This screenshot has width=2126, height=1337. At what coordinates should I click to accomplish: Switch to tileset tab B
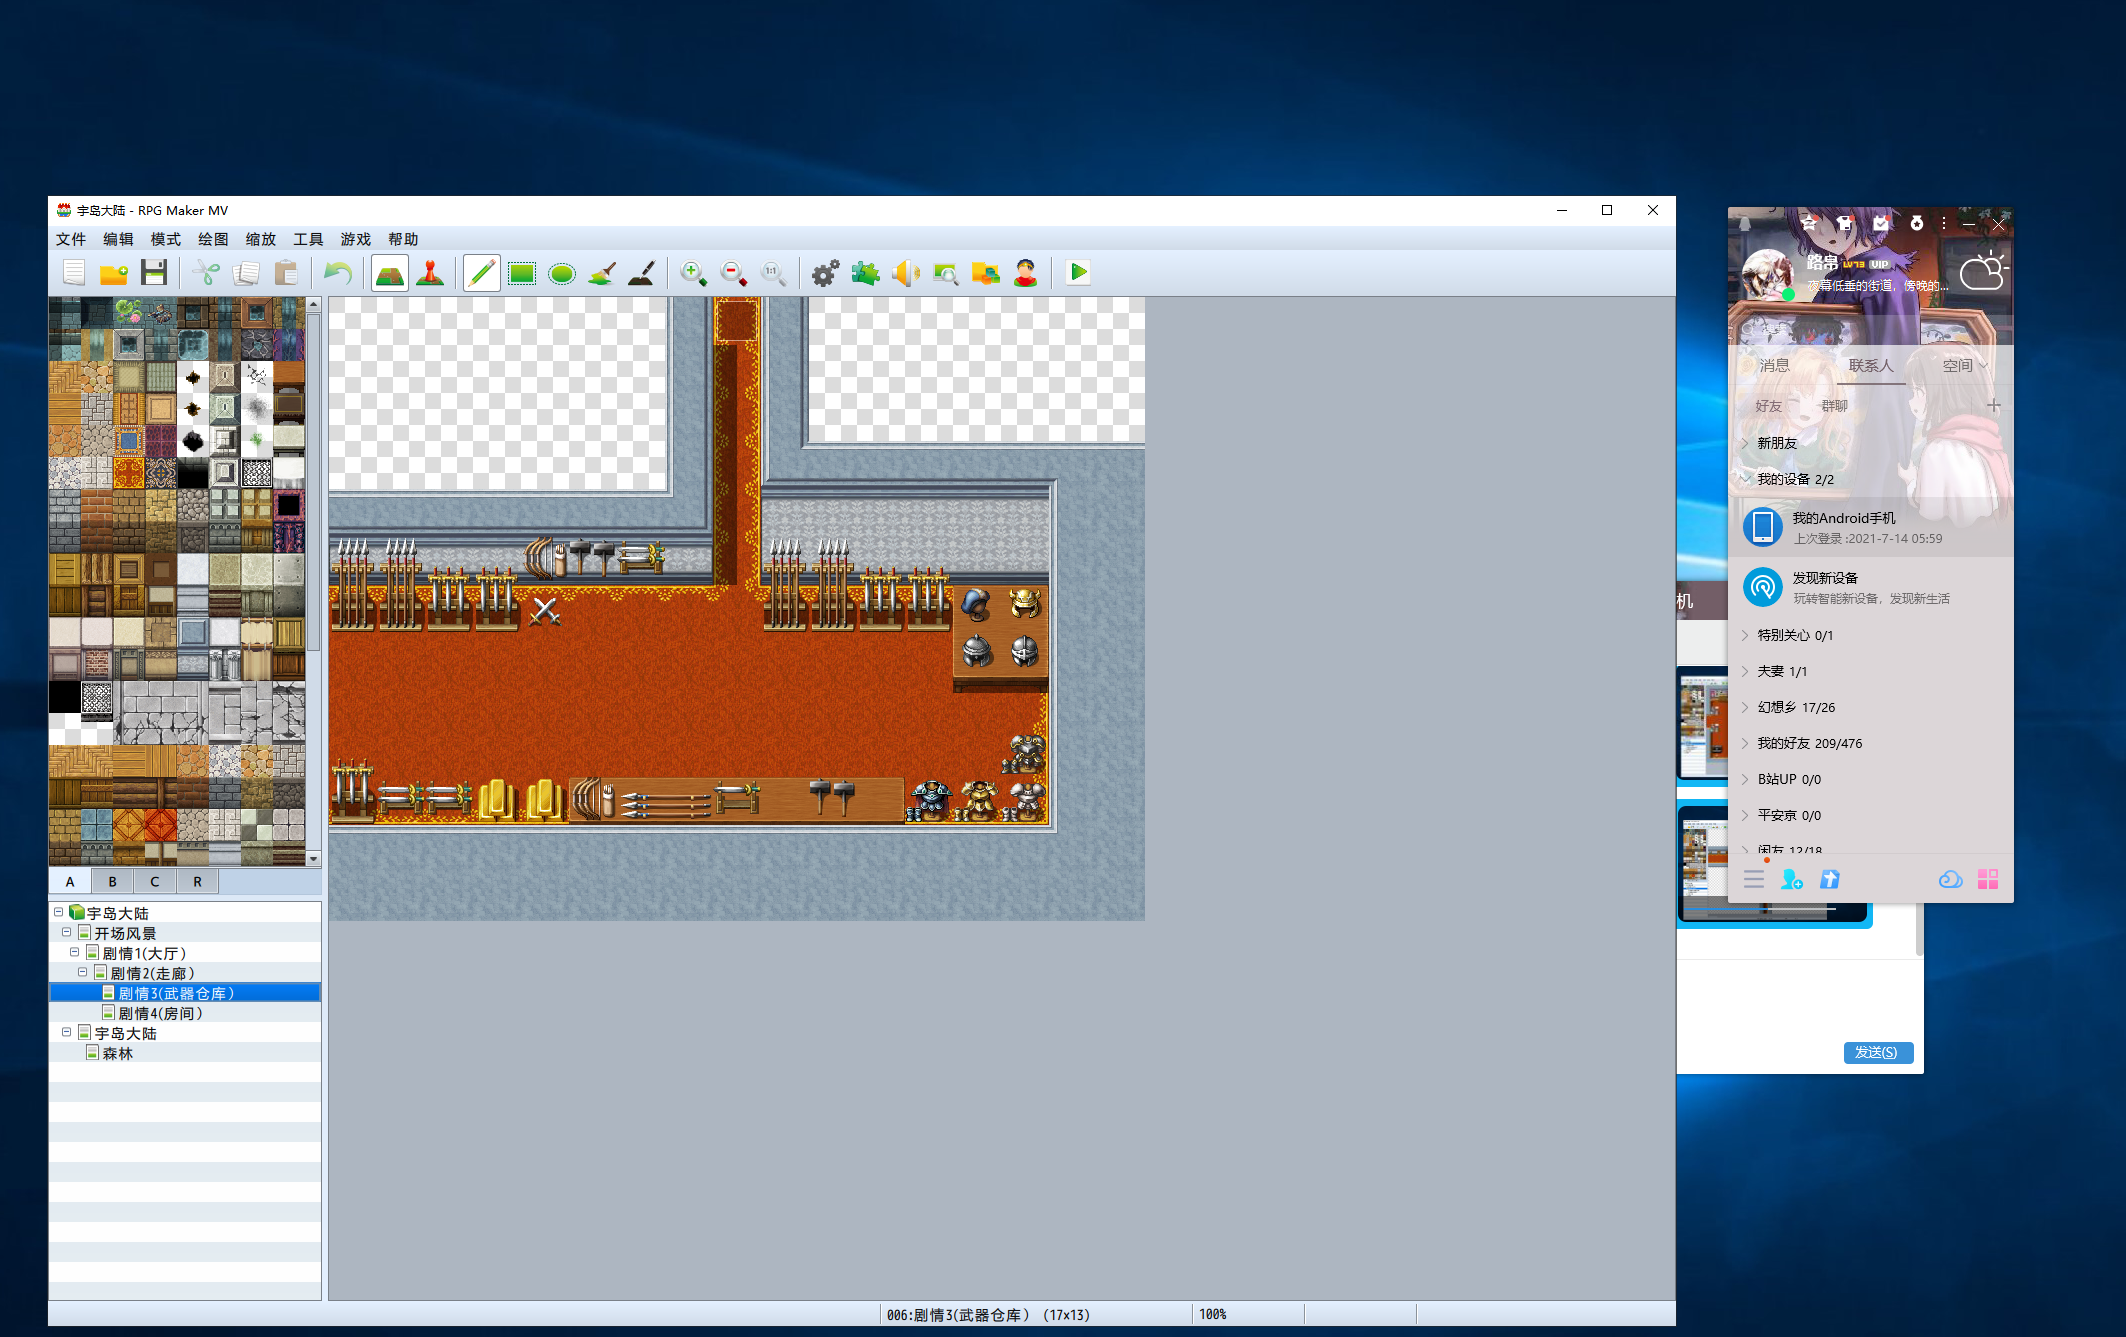point(113,881)
